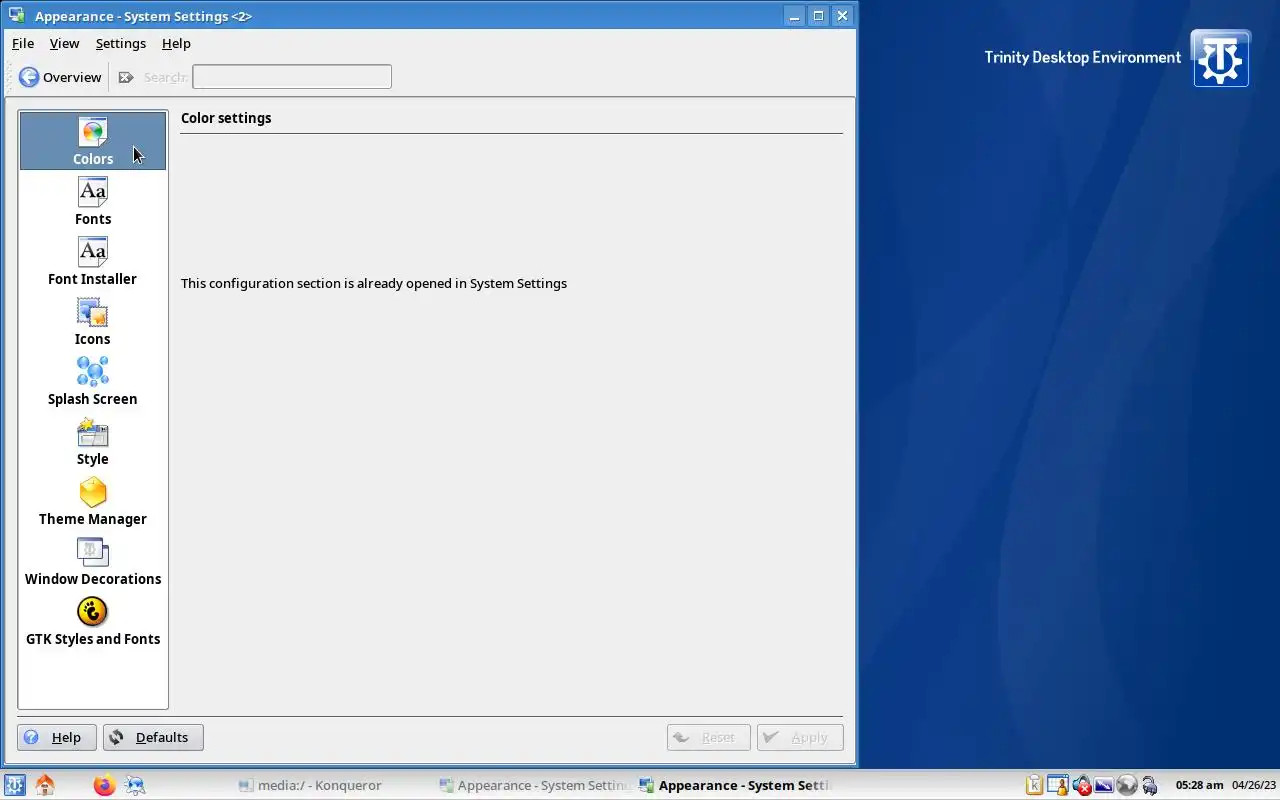1280x800 pixels.
Task: Minimize the System Settings window
Action: pyautogui.click(x=794, y=16)
